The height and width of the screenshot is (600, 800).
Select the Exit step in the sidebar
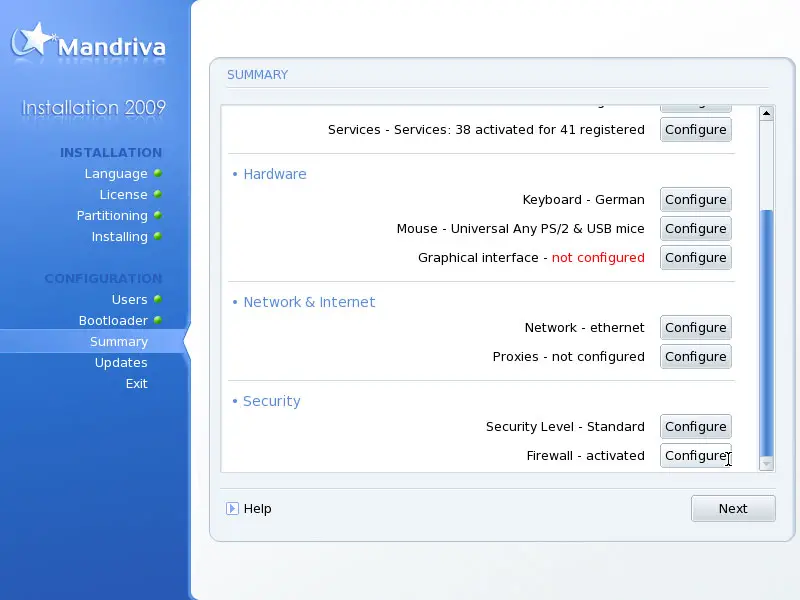[137, 383]
